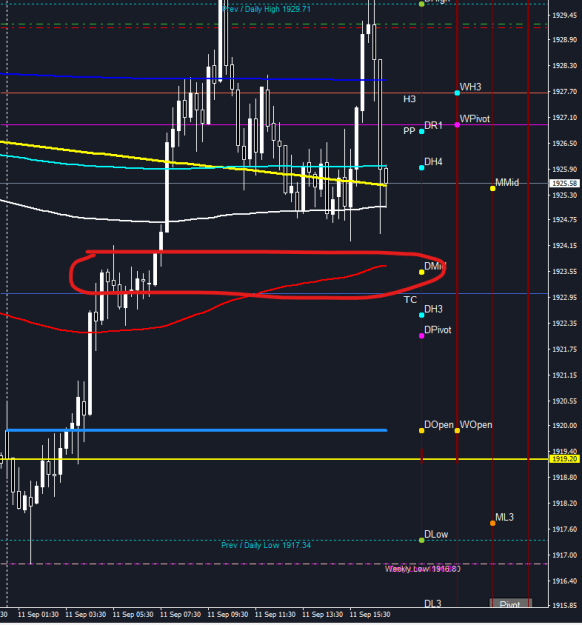582x625 pixels.
Task: Select the DH4 cyan level marker
Action: (x=422, y=167)
